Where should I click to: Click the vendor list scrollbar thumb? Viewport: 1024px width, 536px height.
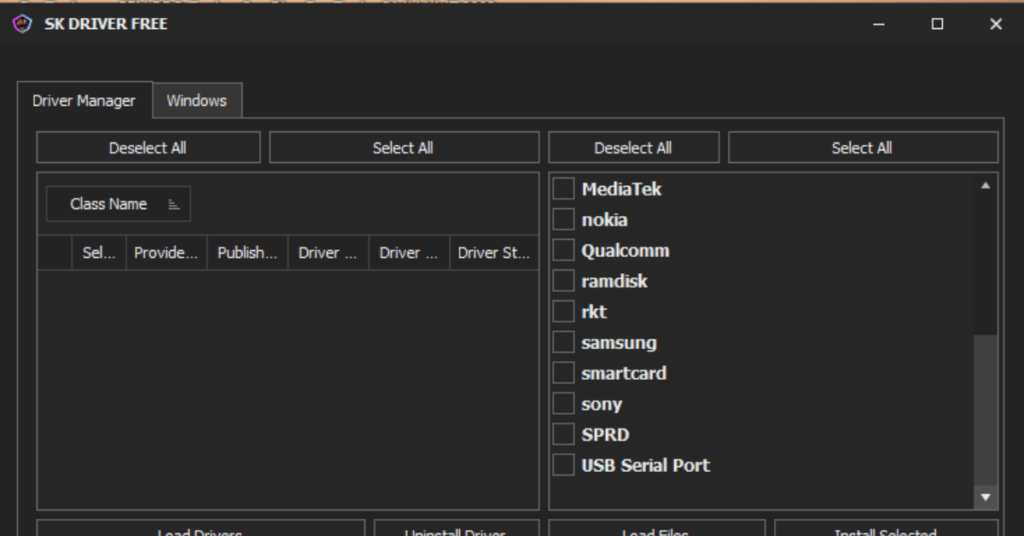(985, 410)
